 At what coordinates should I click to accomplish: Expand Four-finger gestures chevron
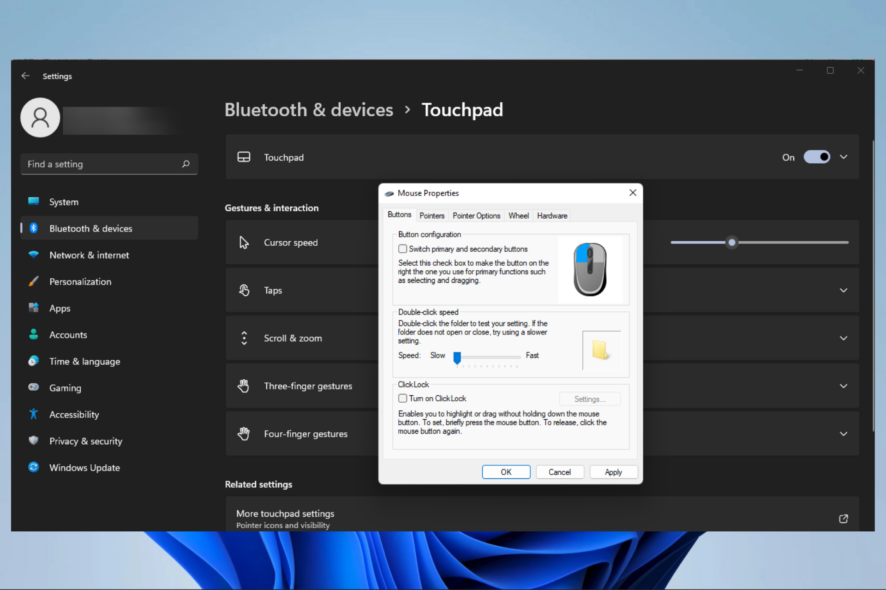click(844, 434)
